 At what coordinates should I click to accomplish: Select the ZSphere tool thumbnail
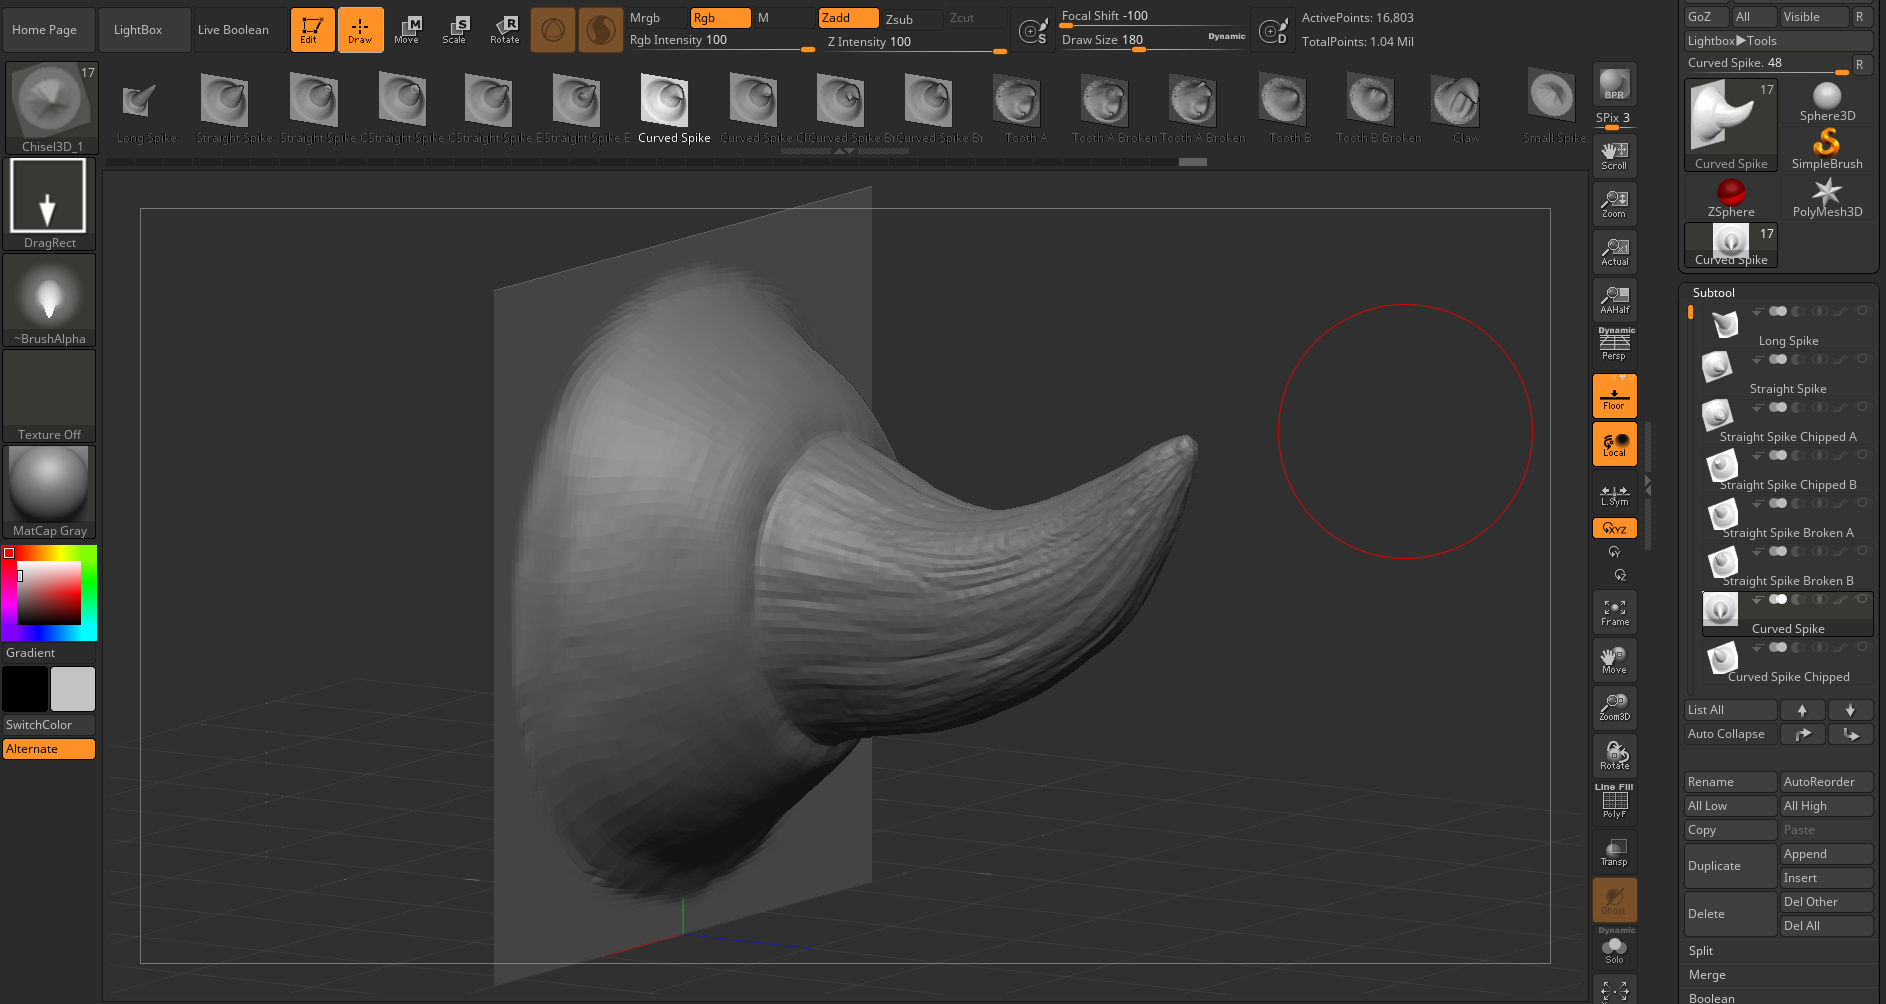[1731, 197]
